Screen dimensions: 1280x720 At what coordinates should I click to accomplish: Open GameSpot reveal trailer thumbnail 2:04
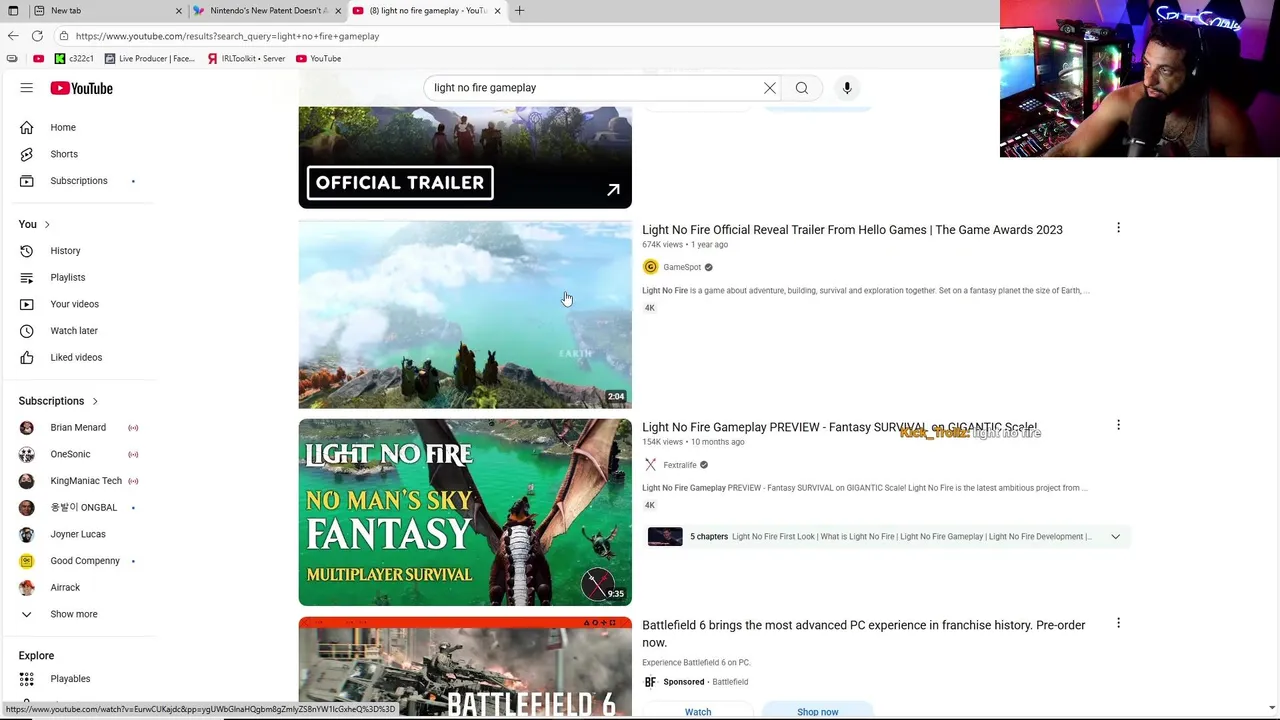click(465, 315)
